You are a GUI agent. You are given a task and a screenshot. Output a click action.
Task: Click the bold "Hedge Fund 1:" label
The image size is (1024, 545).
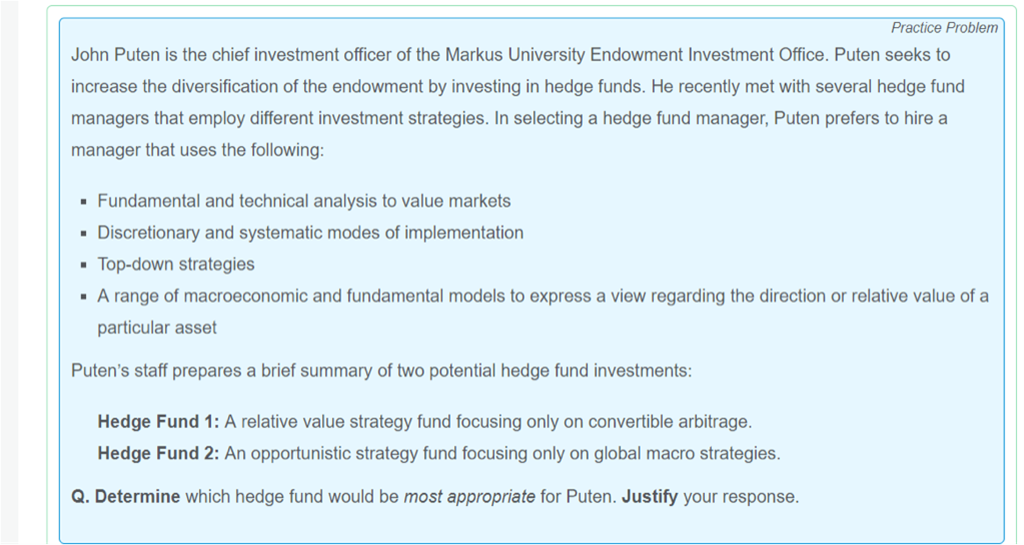click(x=158, y=421)
